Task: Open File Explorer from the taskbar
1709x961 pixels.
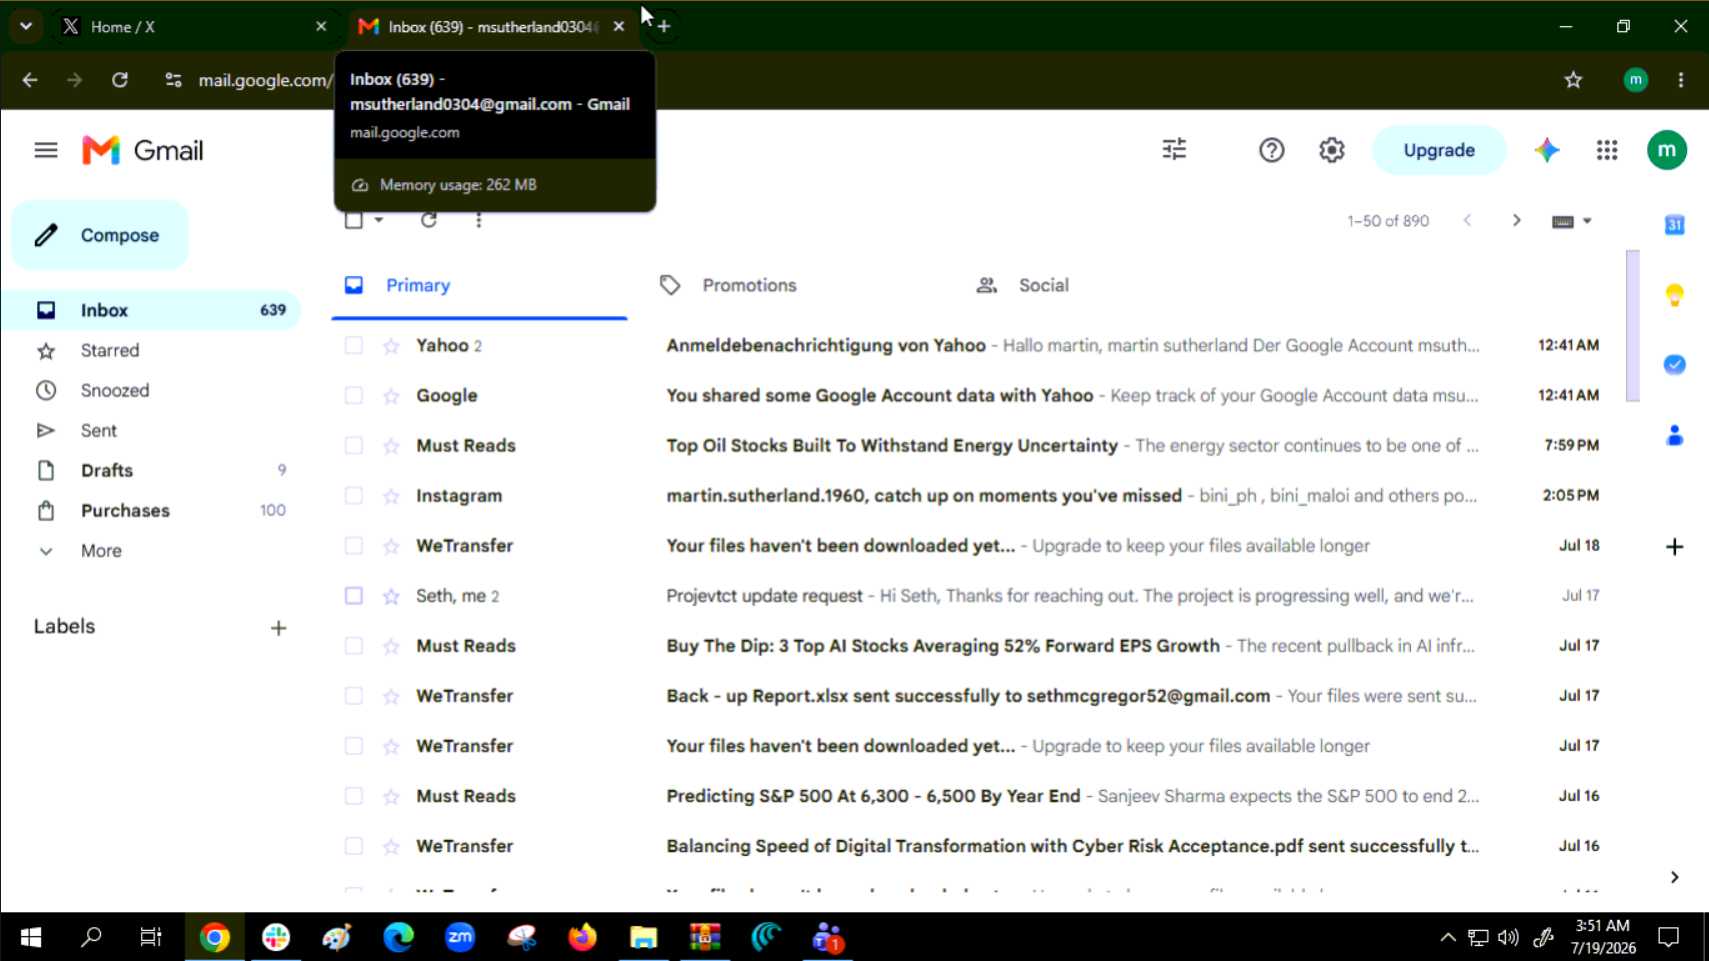Action: coord(643,937)
